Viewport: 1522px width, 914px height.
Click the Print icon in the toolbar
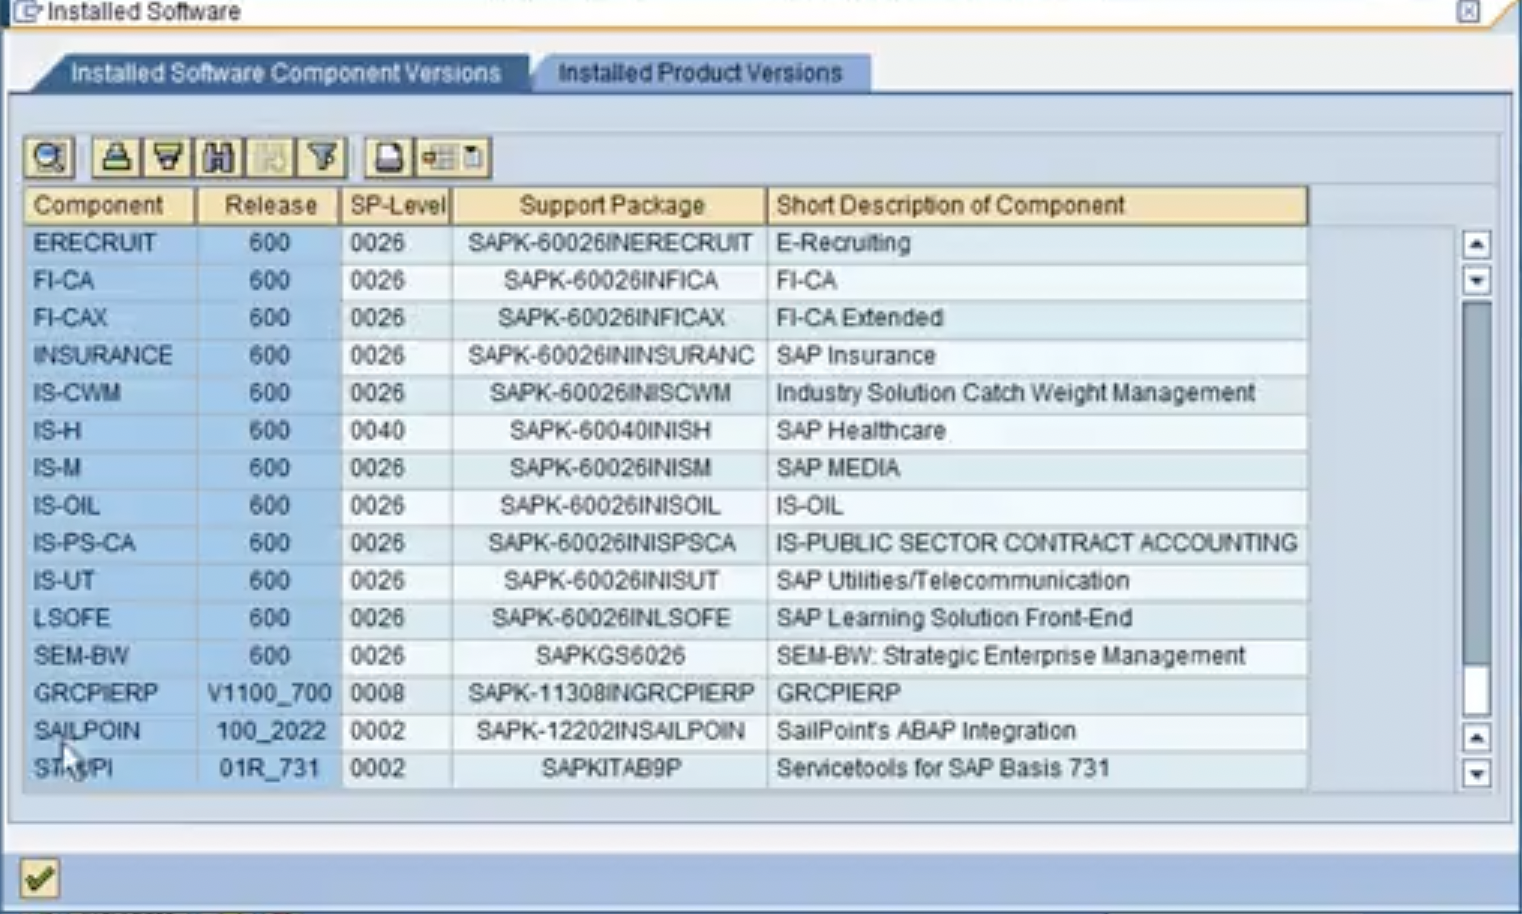[388, 158]
